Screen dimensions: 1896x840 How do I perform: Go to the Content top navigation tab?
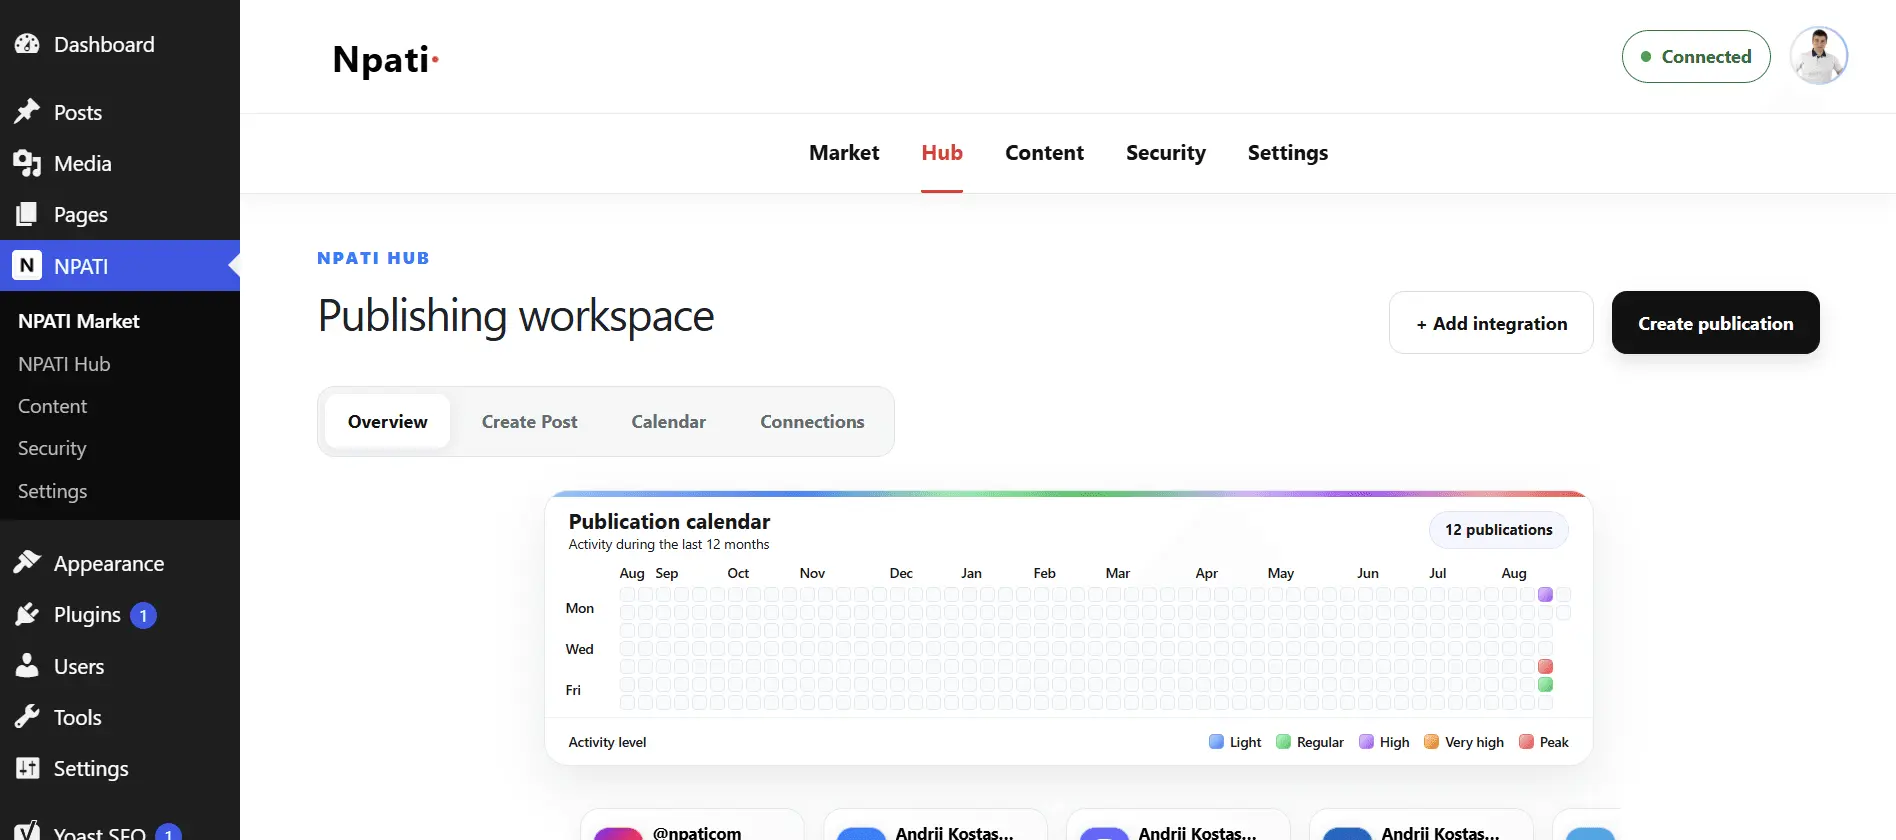(1044, 153)
